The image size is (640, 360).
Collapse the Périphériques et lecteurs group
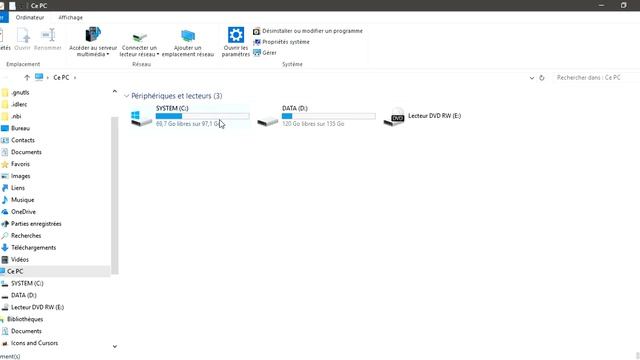(x=127, y=96)
